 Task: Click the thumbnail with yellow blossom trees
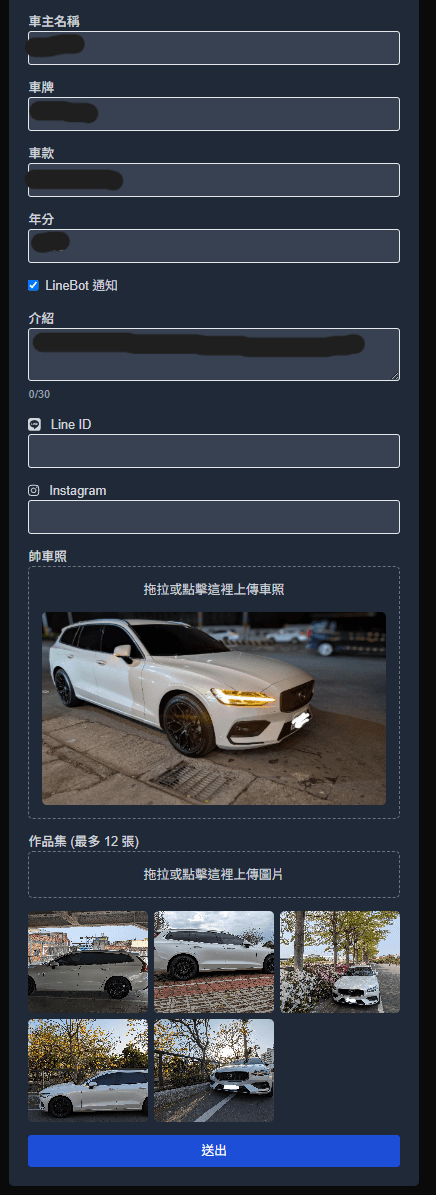[88, 1070]
